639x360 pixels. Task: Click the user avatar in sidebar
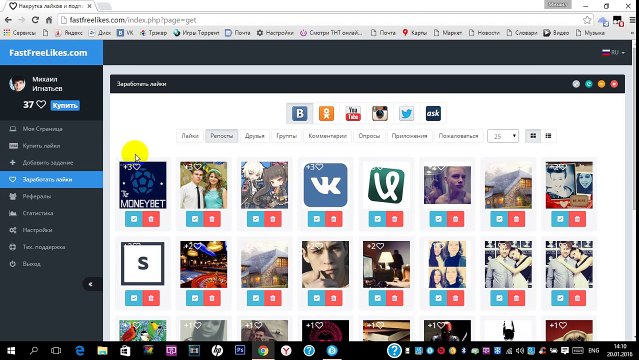17,84
